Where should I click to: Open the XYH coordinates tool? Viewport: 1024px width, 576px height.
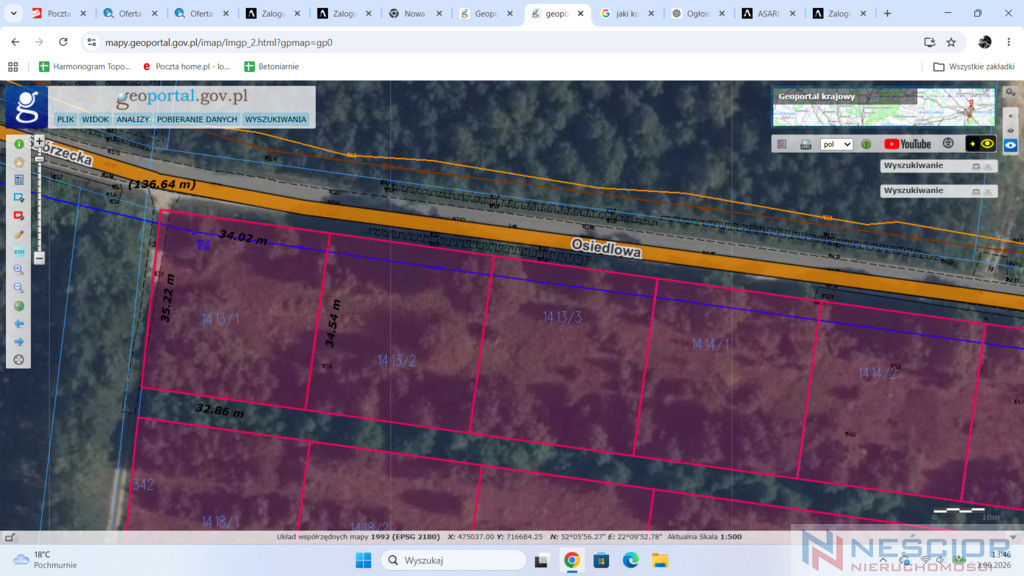coord(19,251)
